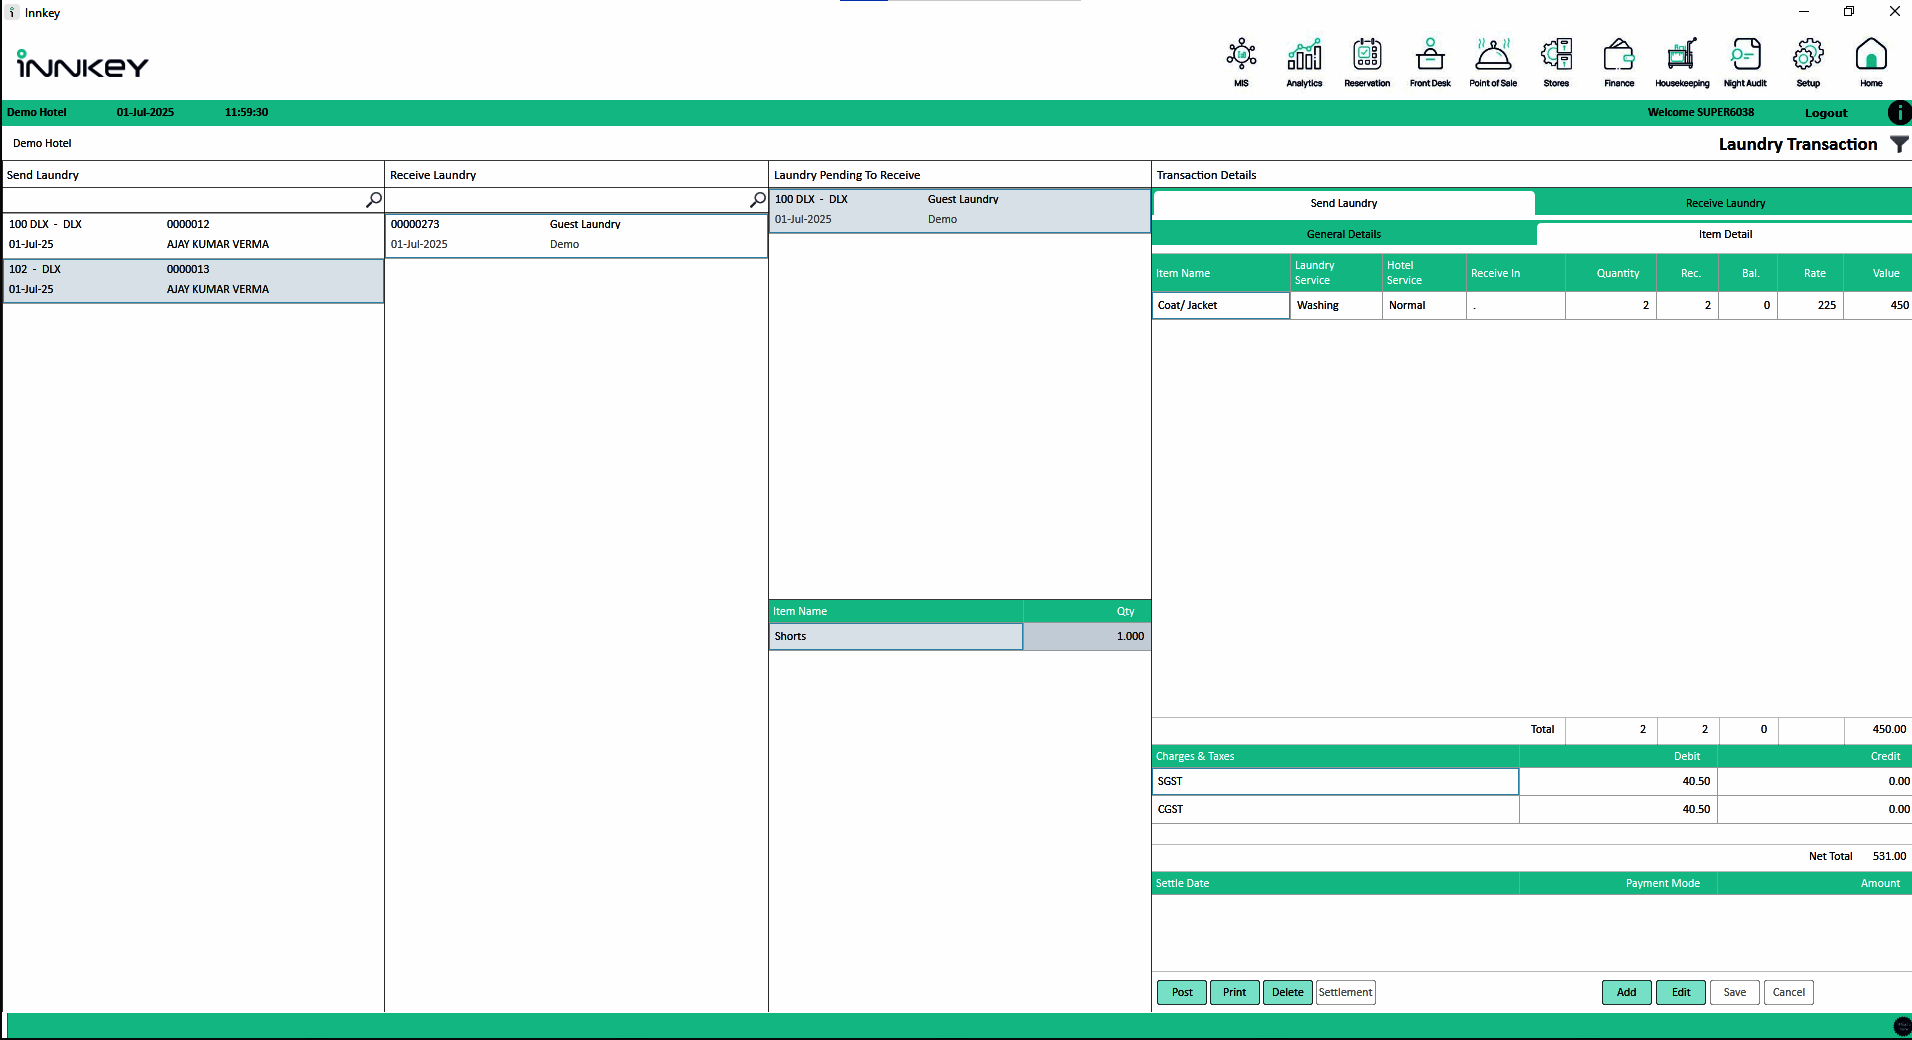1912x1040 pixels.
Task: Select send laundry entry 0000012
Action: coord(193,235)
